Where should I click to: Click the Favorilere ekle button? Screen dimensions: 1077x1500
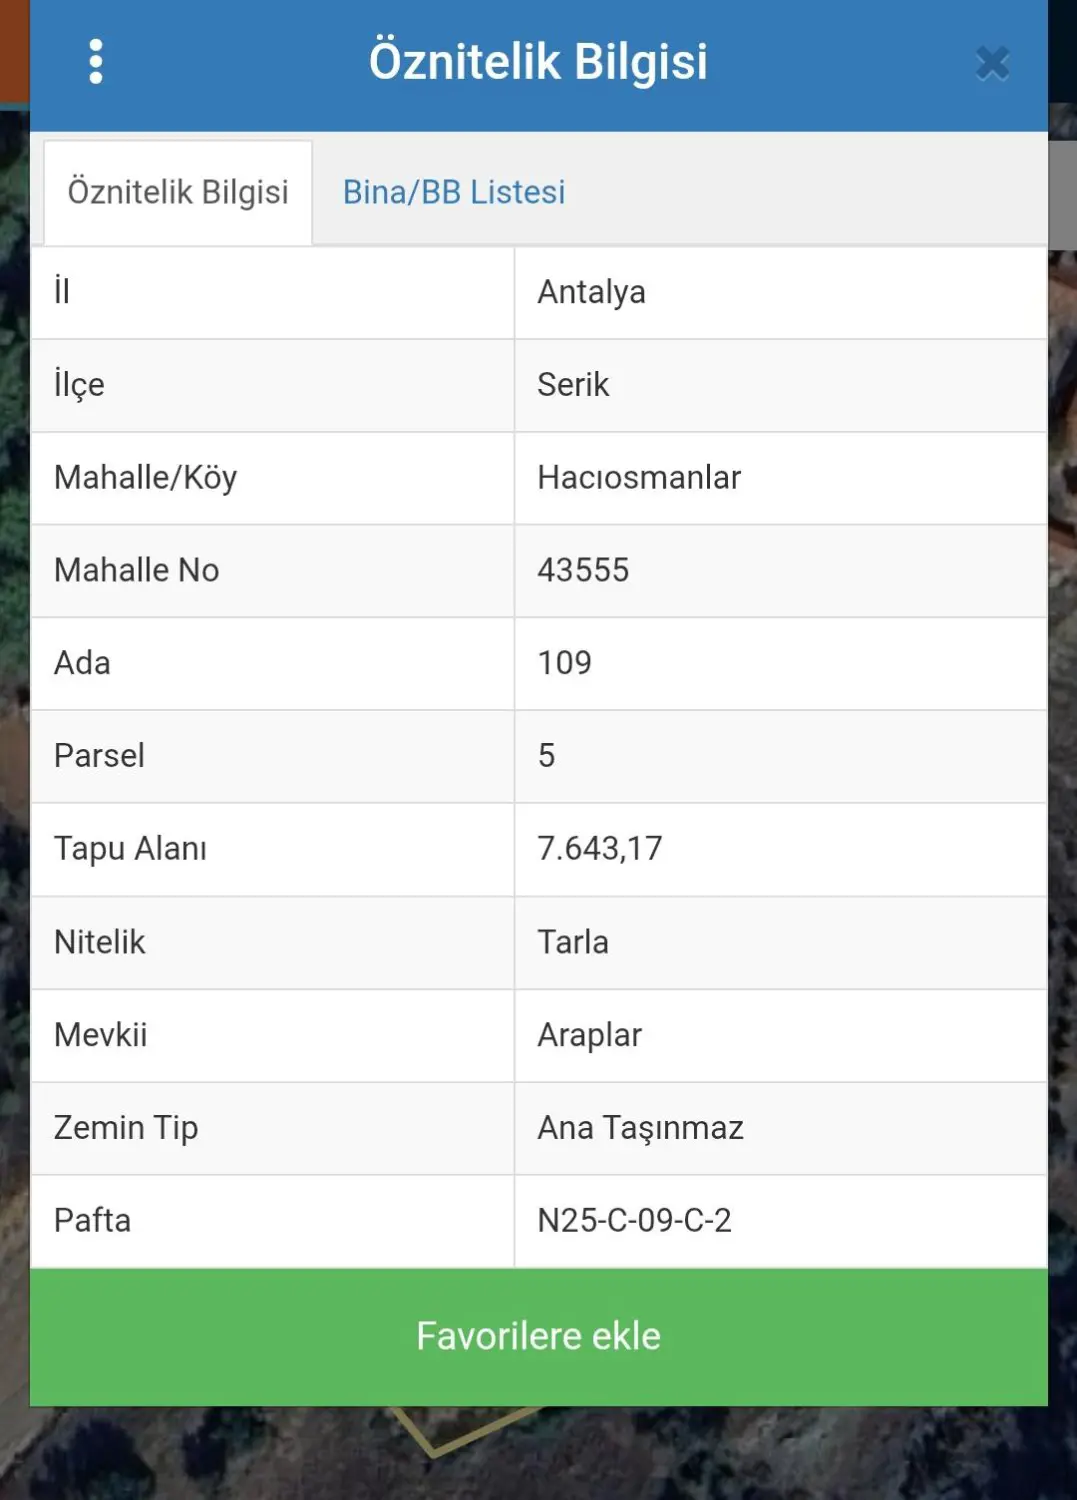pyautogui.click(x=539, y=1337)
